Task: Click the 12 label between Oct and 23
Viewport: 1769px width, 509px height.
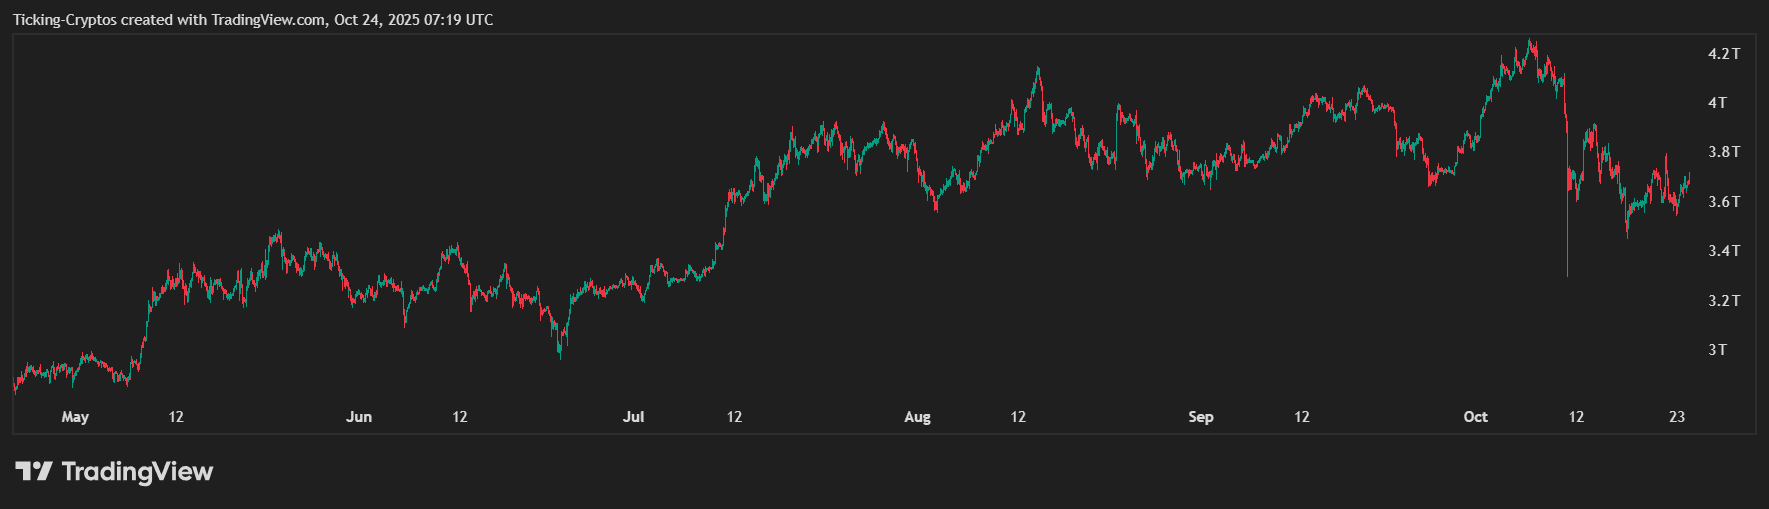Action: [1576, 417]
